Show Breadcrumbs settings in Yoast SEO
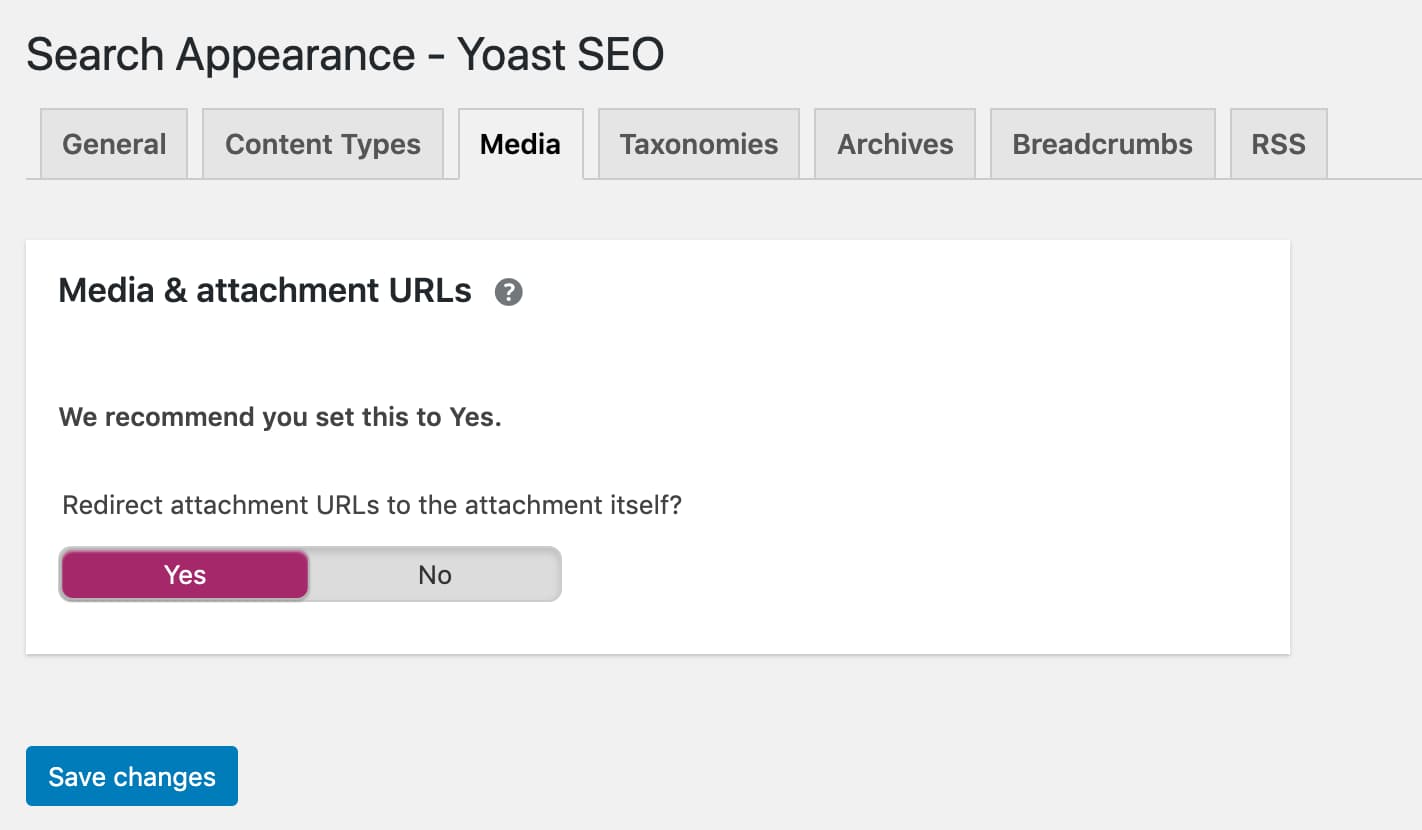The height and width of the screenshot is (830, 1422). pyautogui.click(x=1103, y=144)
